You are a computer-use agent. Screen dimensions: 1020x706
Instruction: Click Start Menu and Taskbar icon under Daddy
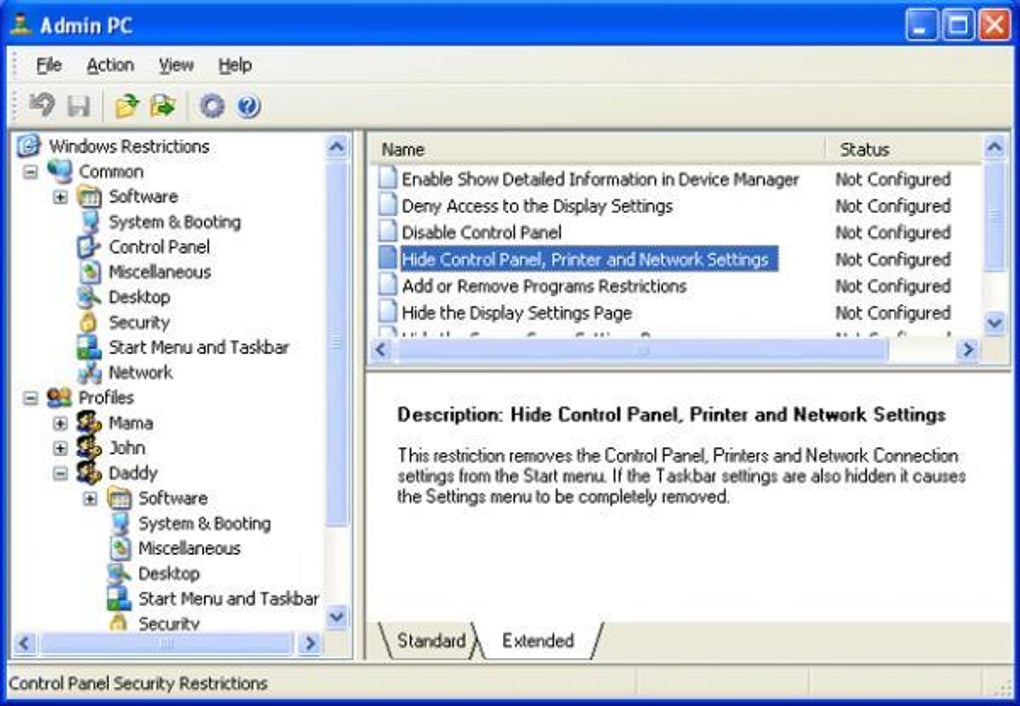coord(119,599)
